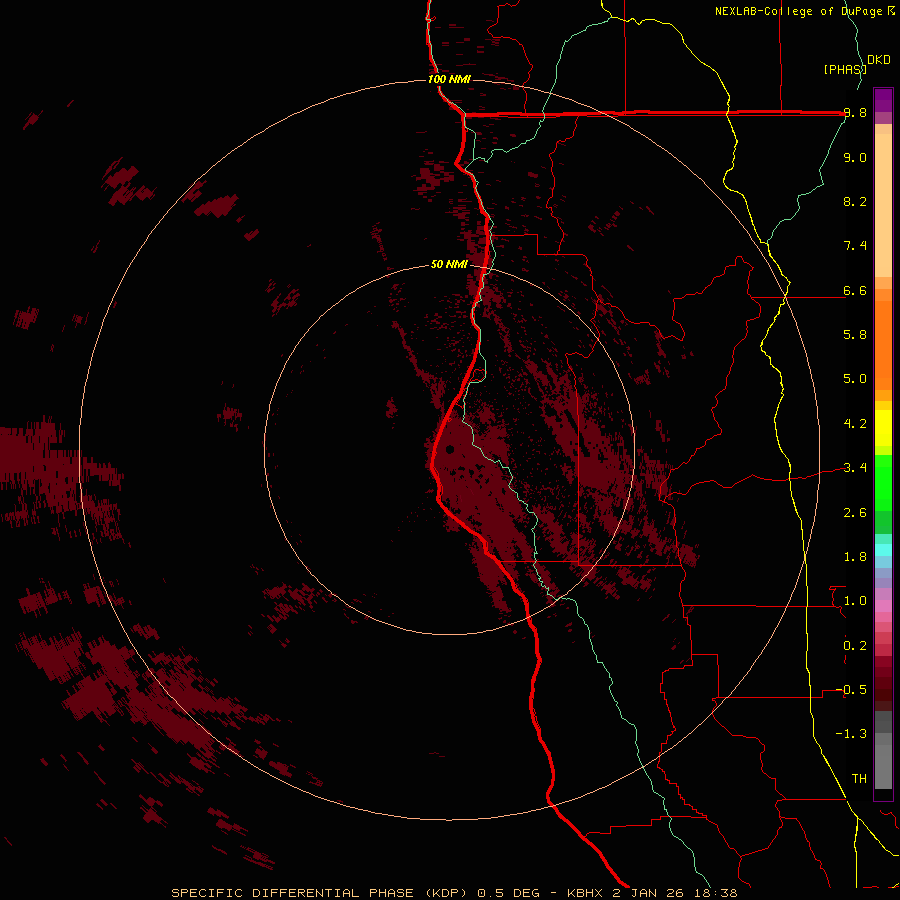Screen dimensions: 900x900
Task: Click the 8.2 scale value
Action: 855,201
